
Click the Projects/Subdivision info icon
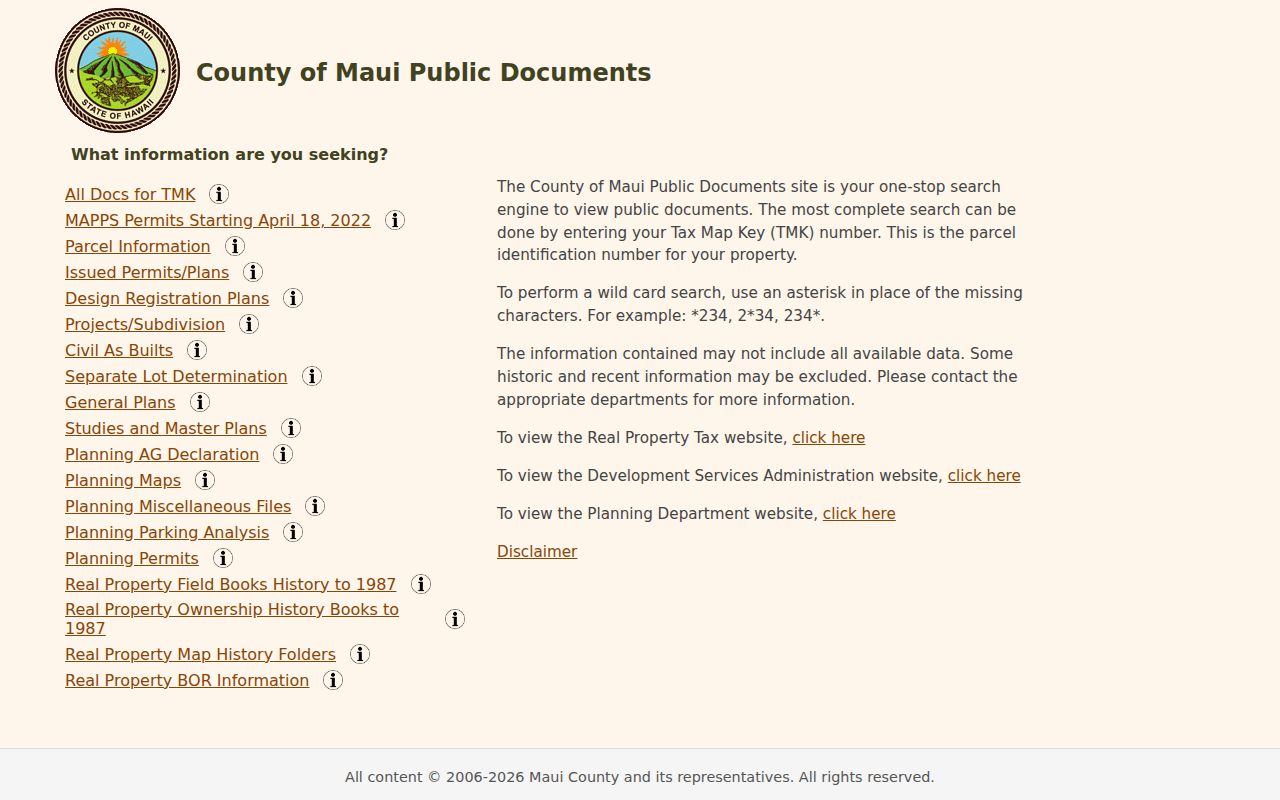pos(249,324)
